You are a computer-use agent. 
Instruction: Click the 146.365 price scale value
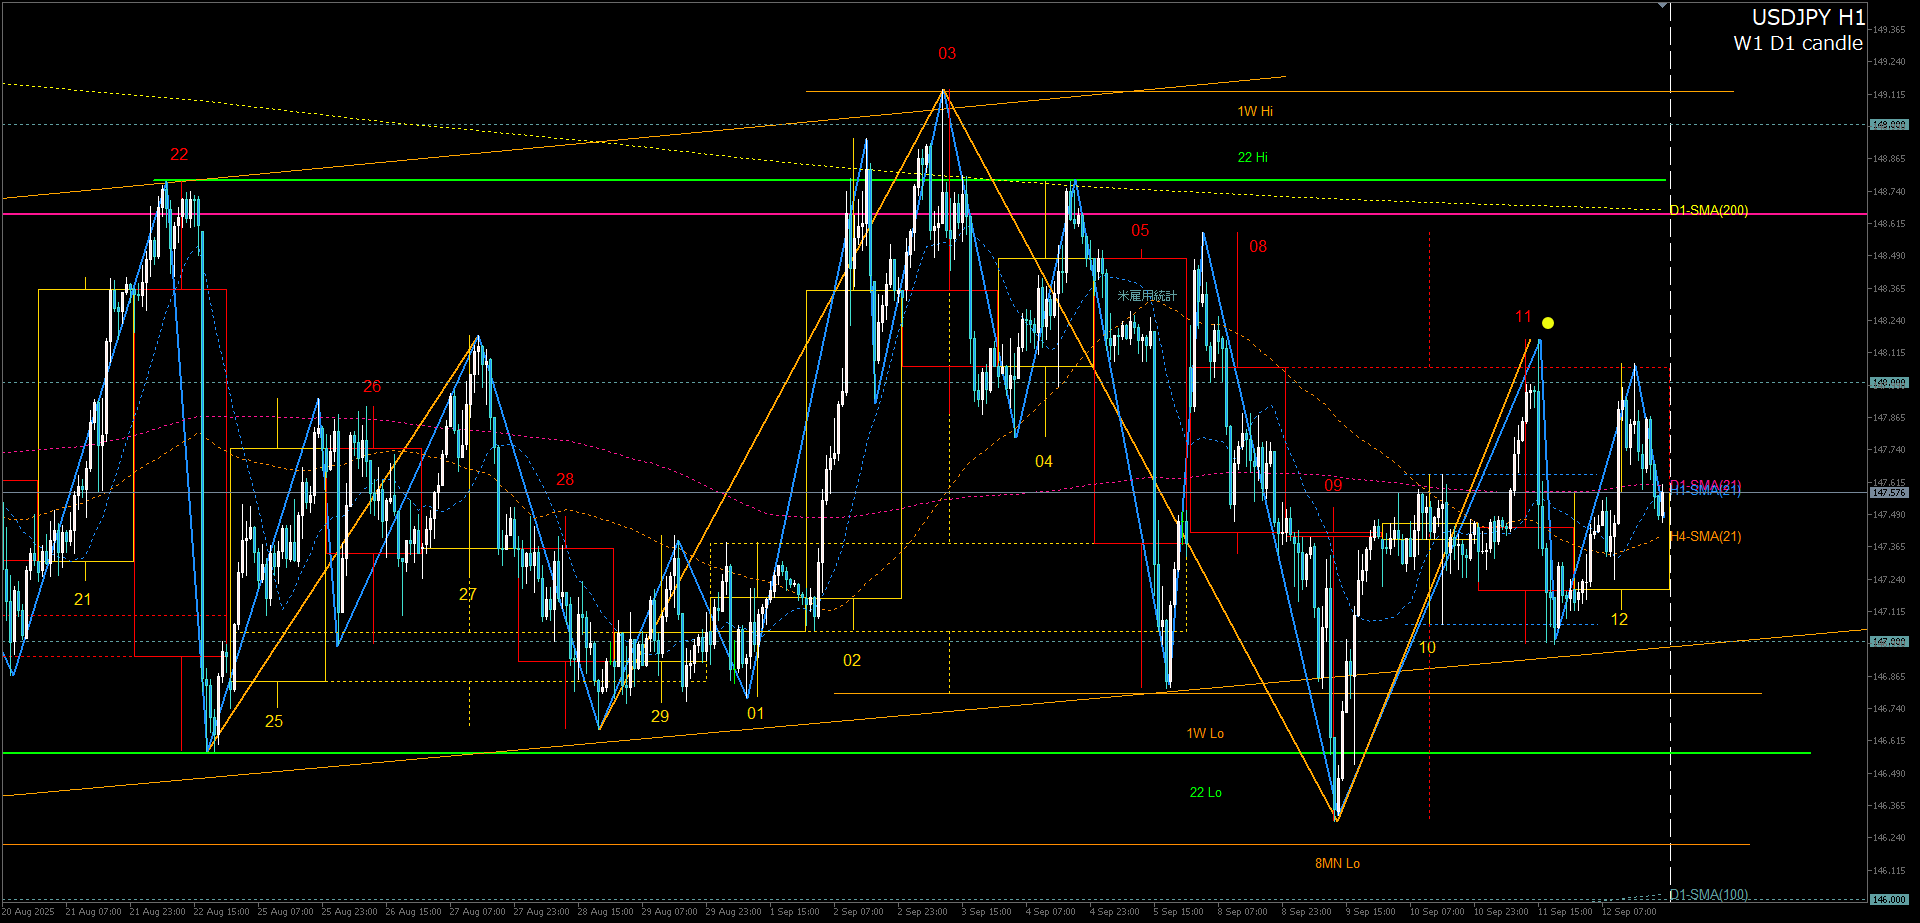tap(1889, 806)
